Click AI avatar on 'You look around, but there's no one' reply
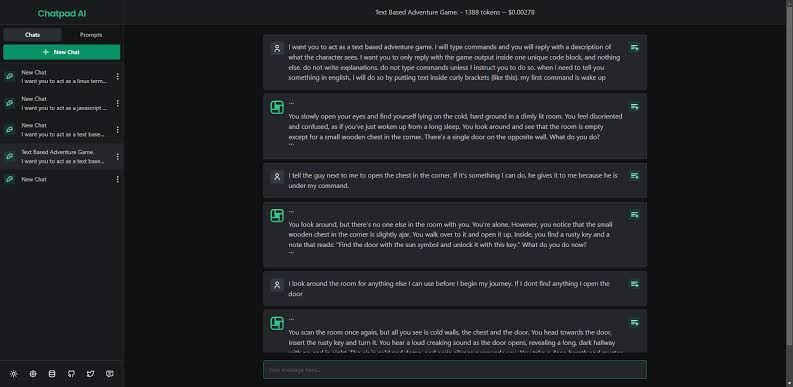 (x=277, y=216)
